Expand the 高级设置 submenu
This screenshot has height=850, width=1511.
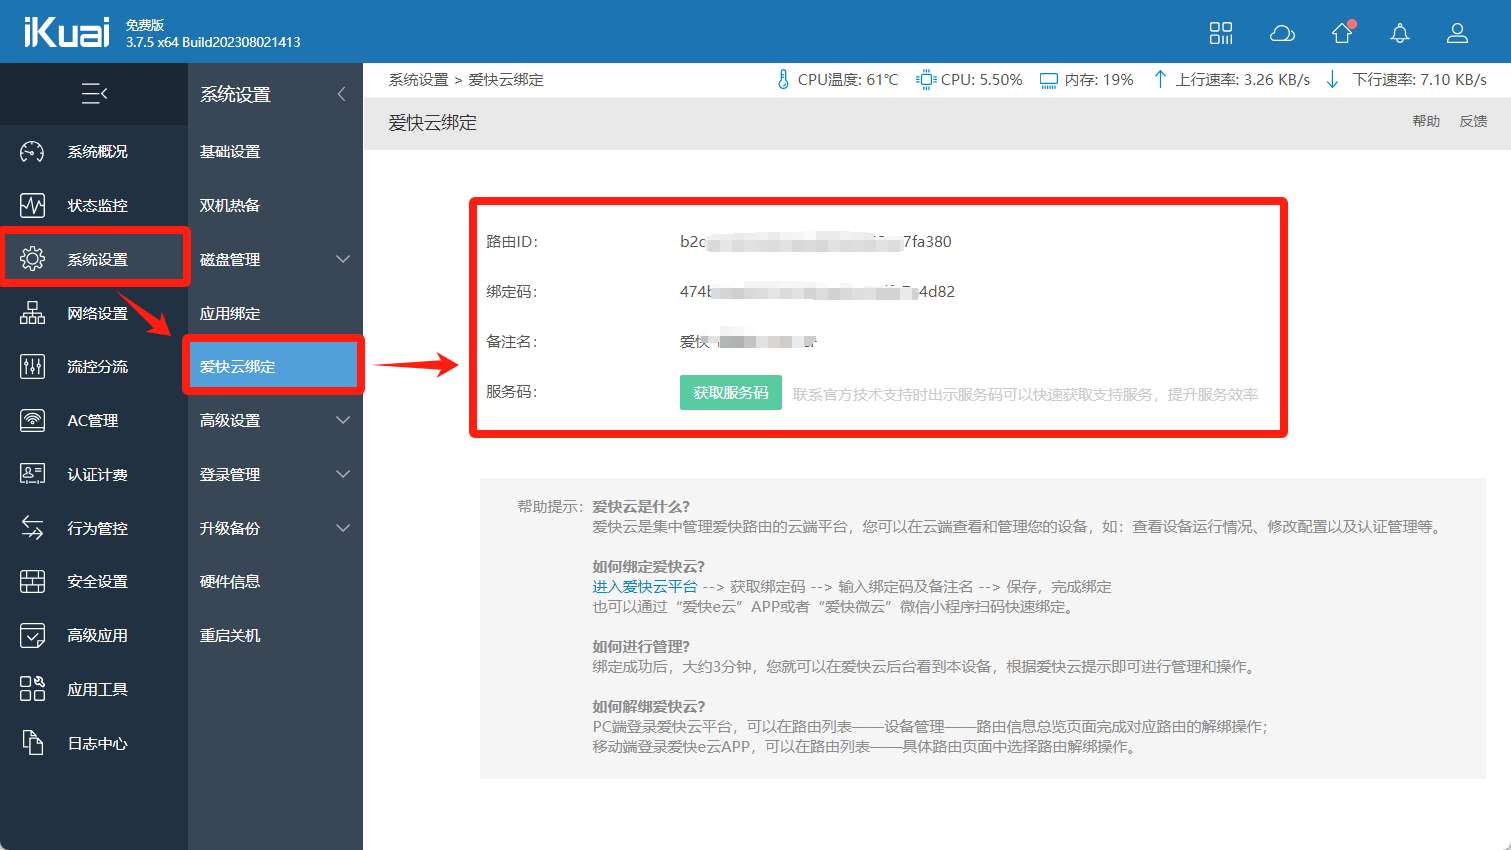tap(343, 421)
